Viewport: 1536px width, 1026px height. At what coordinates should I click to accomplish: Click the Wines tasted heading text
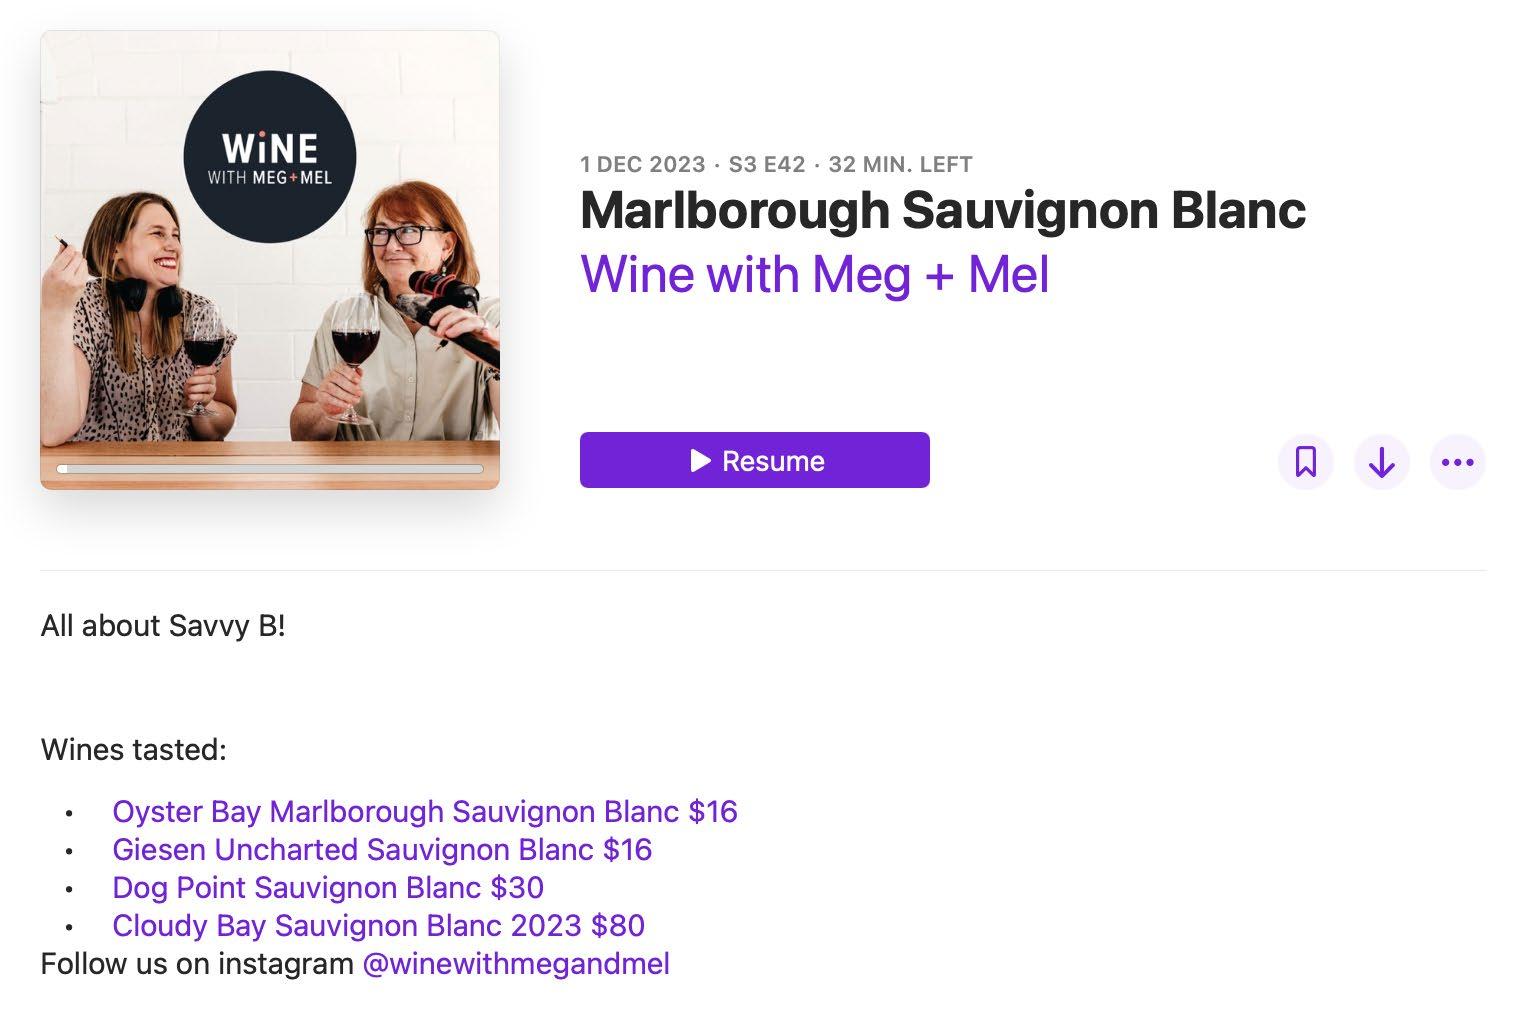(x=134, y=749)
